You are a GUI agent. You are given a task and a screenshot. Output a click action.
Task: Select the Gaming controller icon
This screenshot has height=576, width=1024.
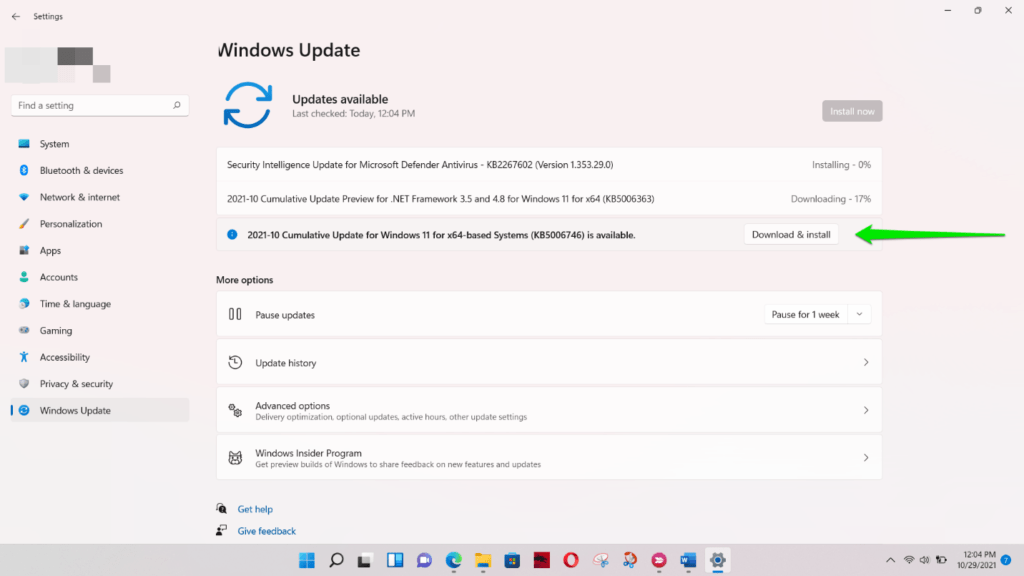click(x=23, y=330)
